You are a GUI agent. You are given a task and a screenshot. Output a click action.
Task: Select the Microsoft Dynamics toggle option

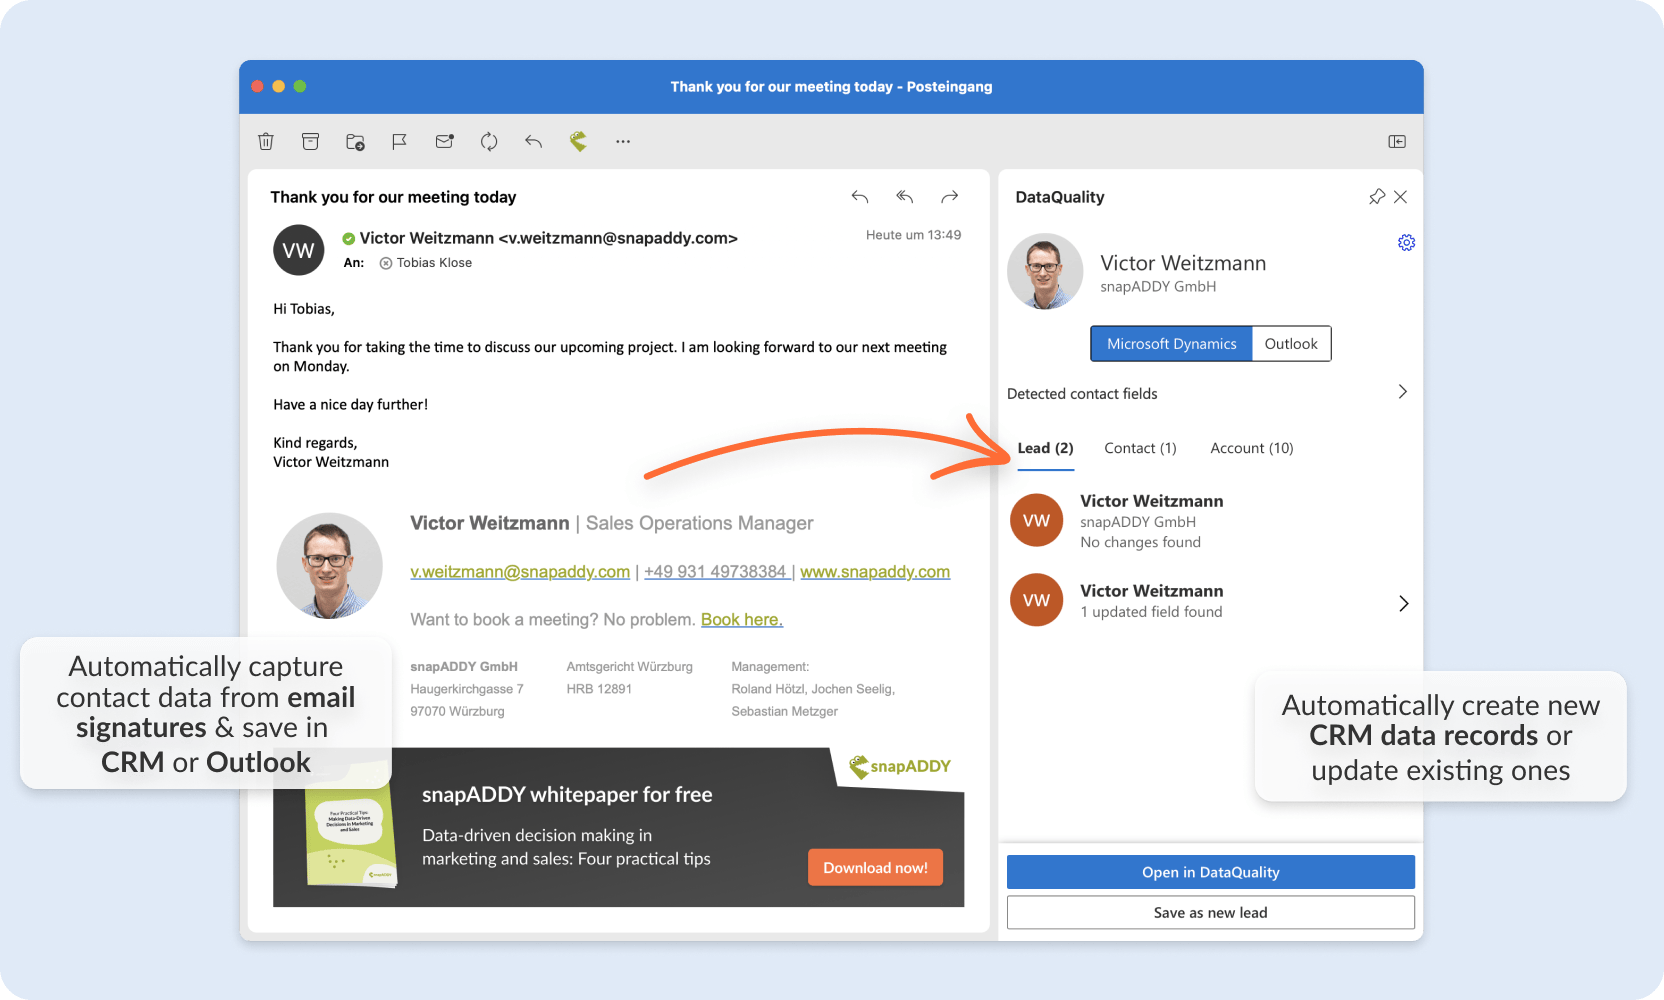coord(1171,344)
